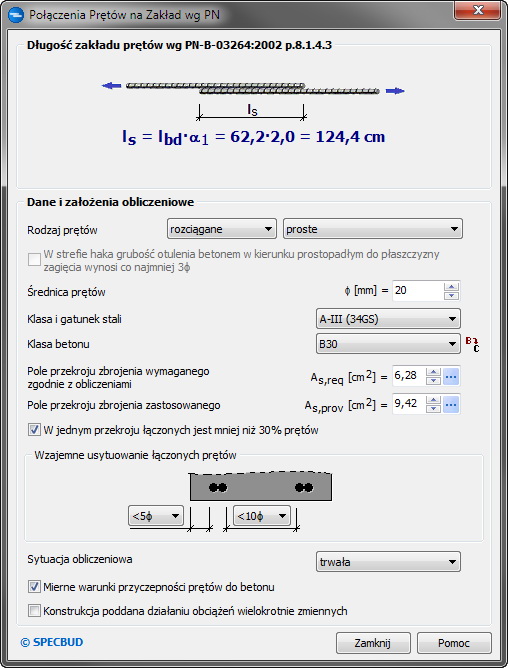Screen dimensions: 508x668
Task: Expand the 'proste' bar shape dropdown
Action: 373,229
